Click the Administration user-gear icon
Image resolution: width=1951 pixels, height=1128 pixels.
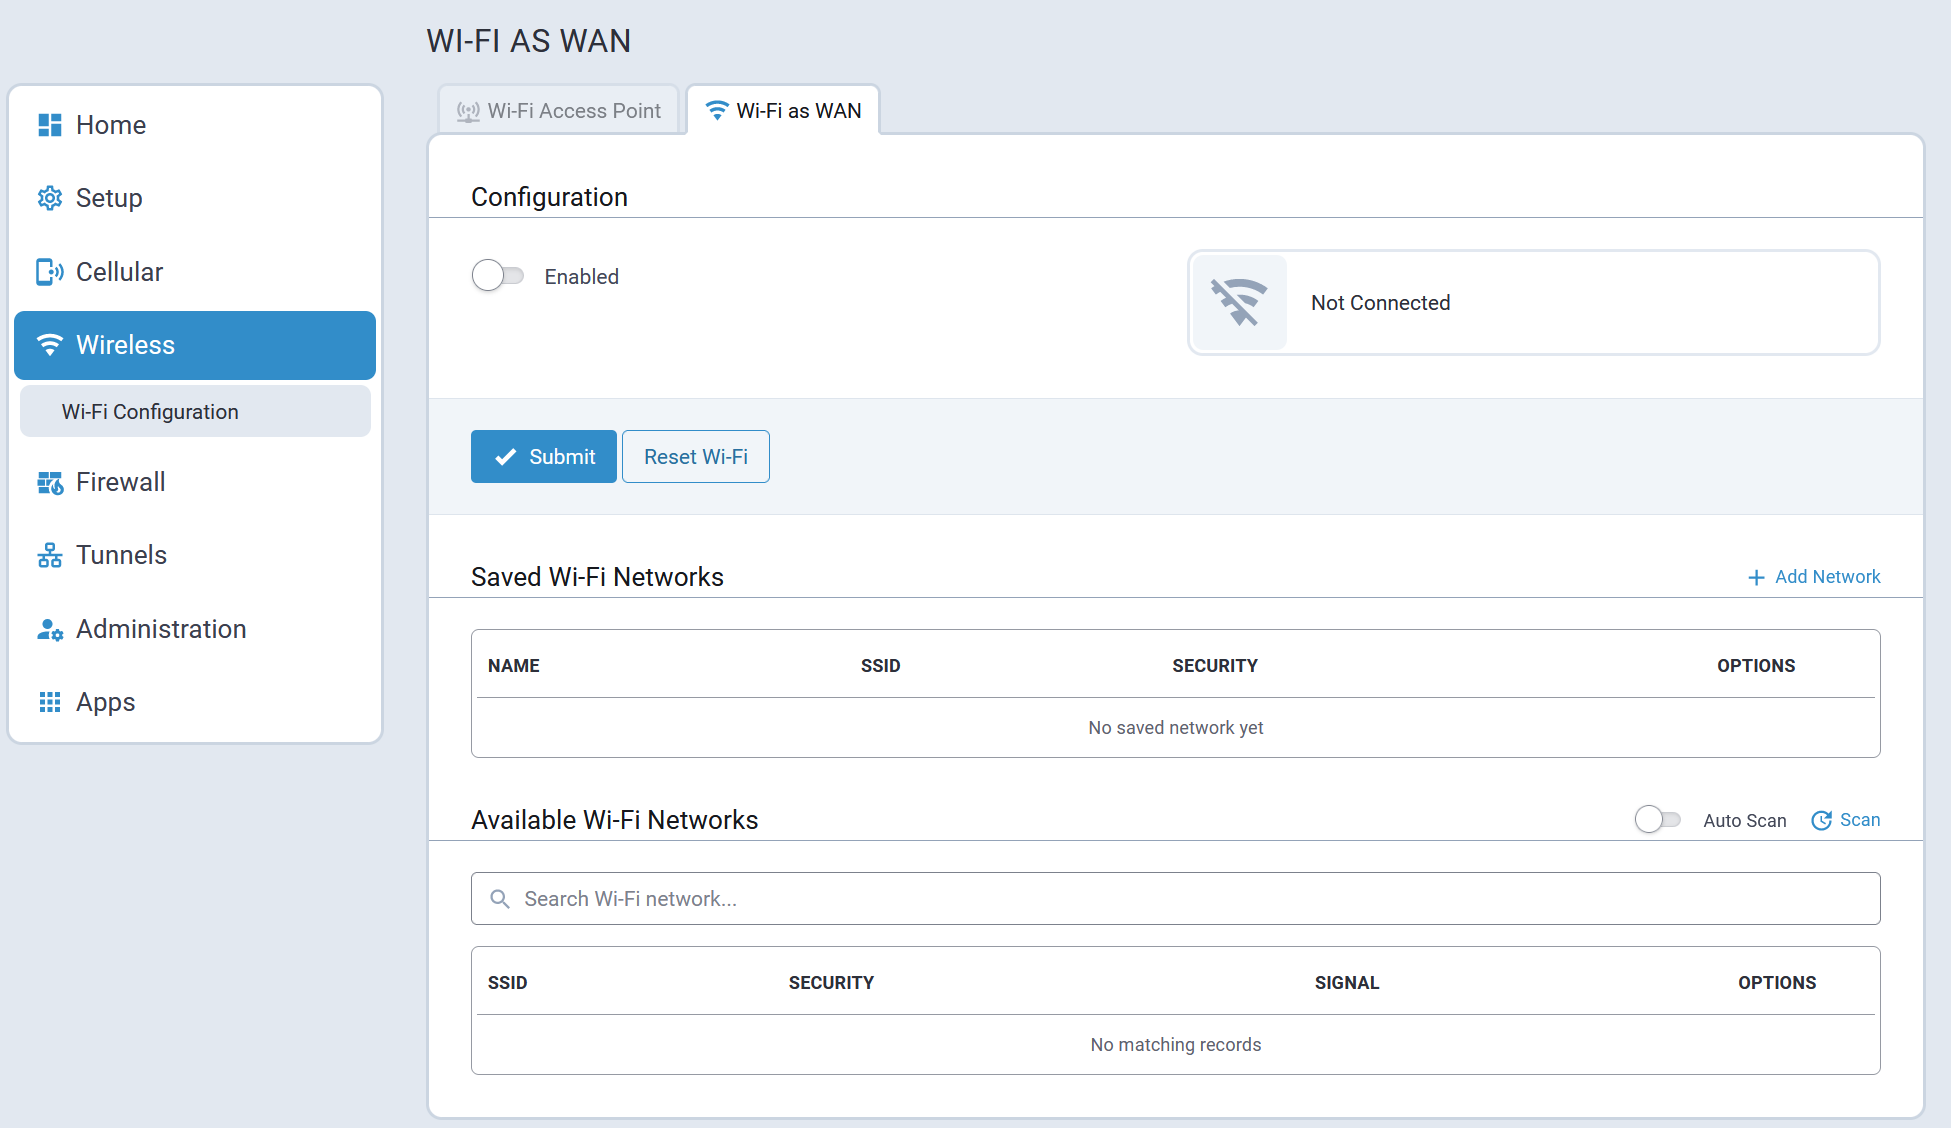[50, 629]
